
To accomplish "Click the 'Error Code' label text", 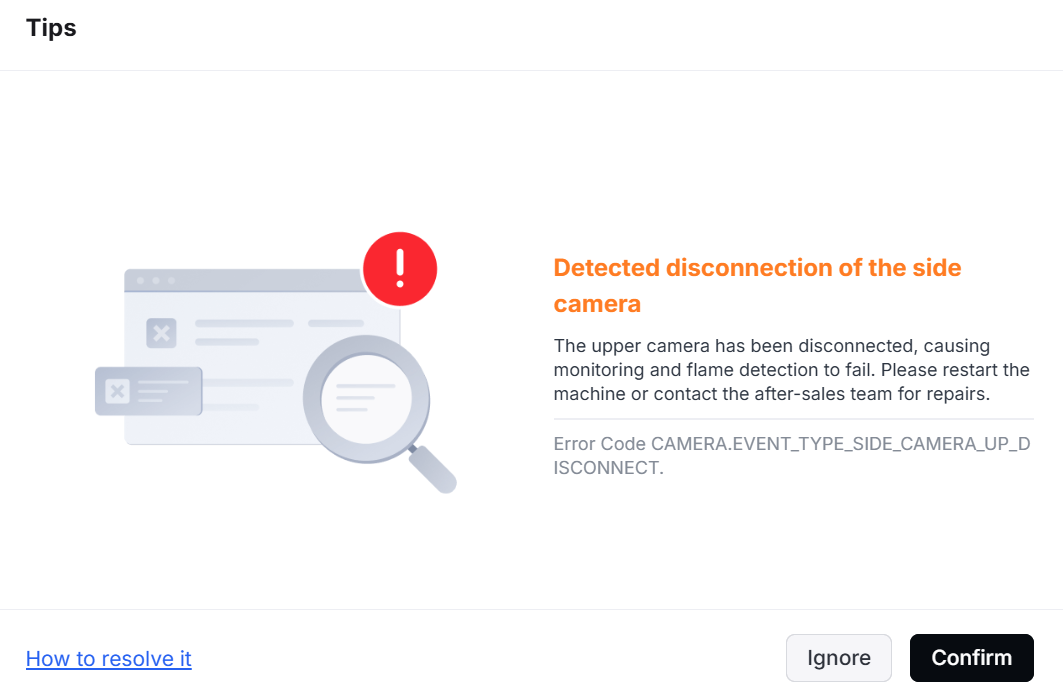I will 599,444.
